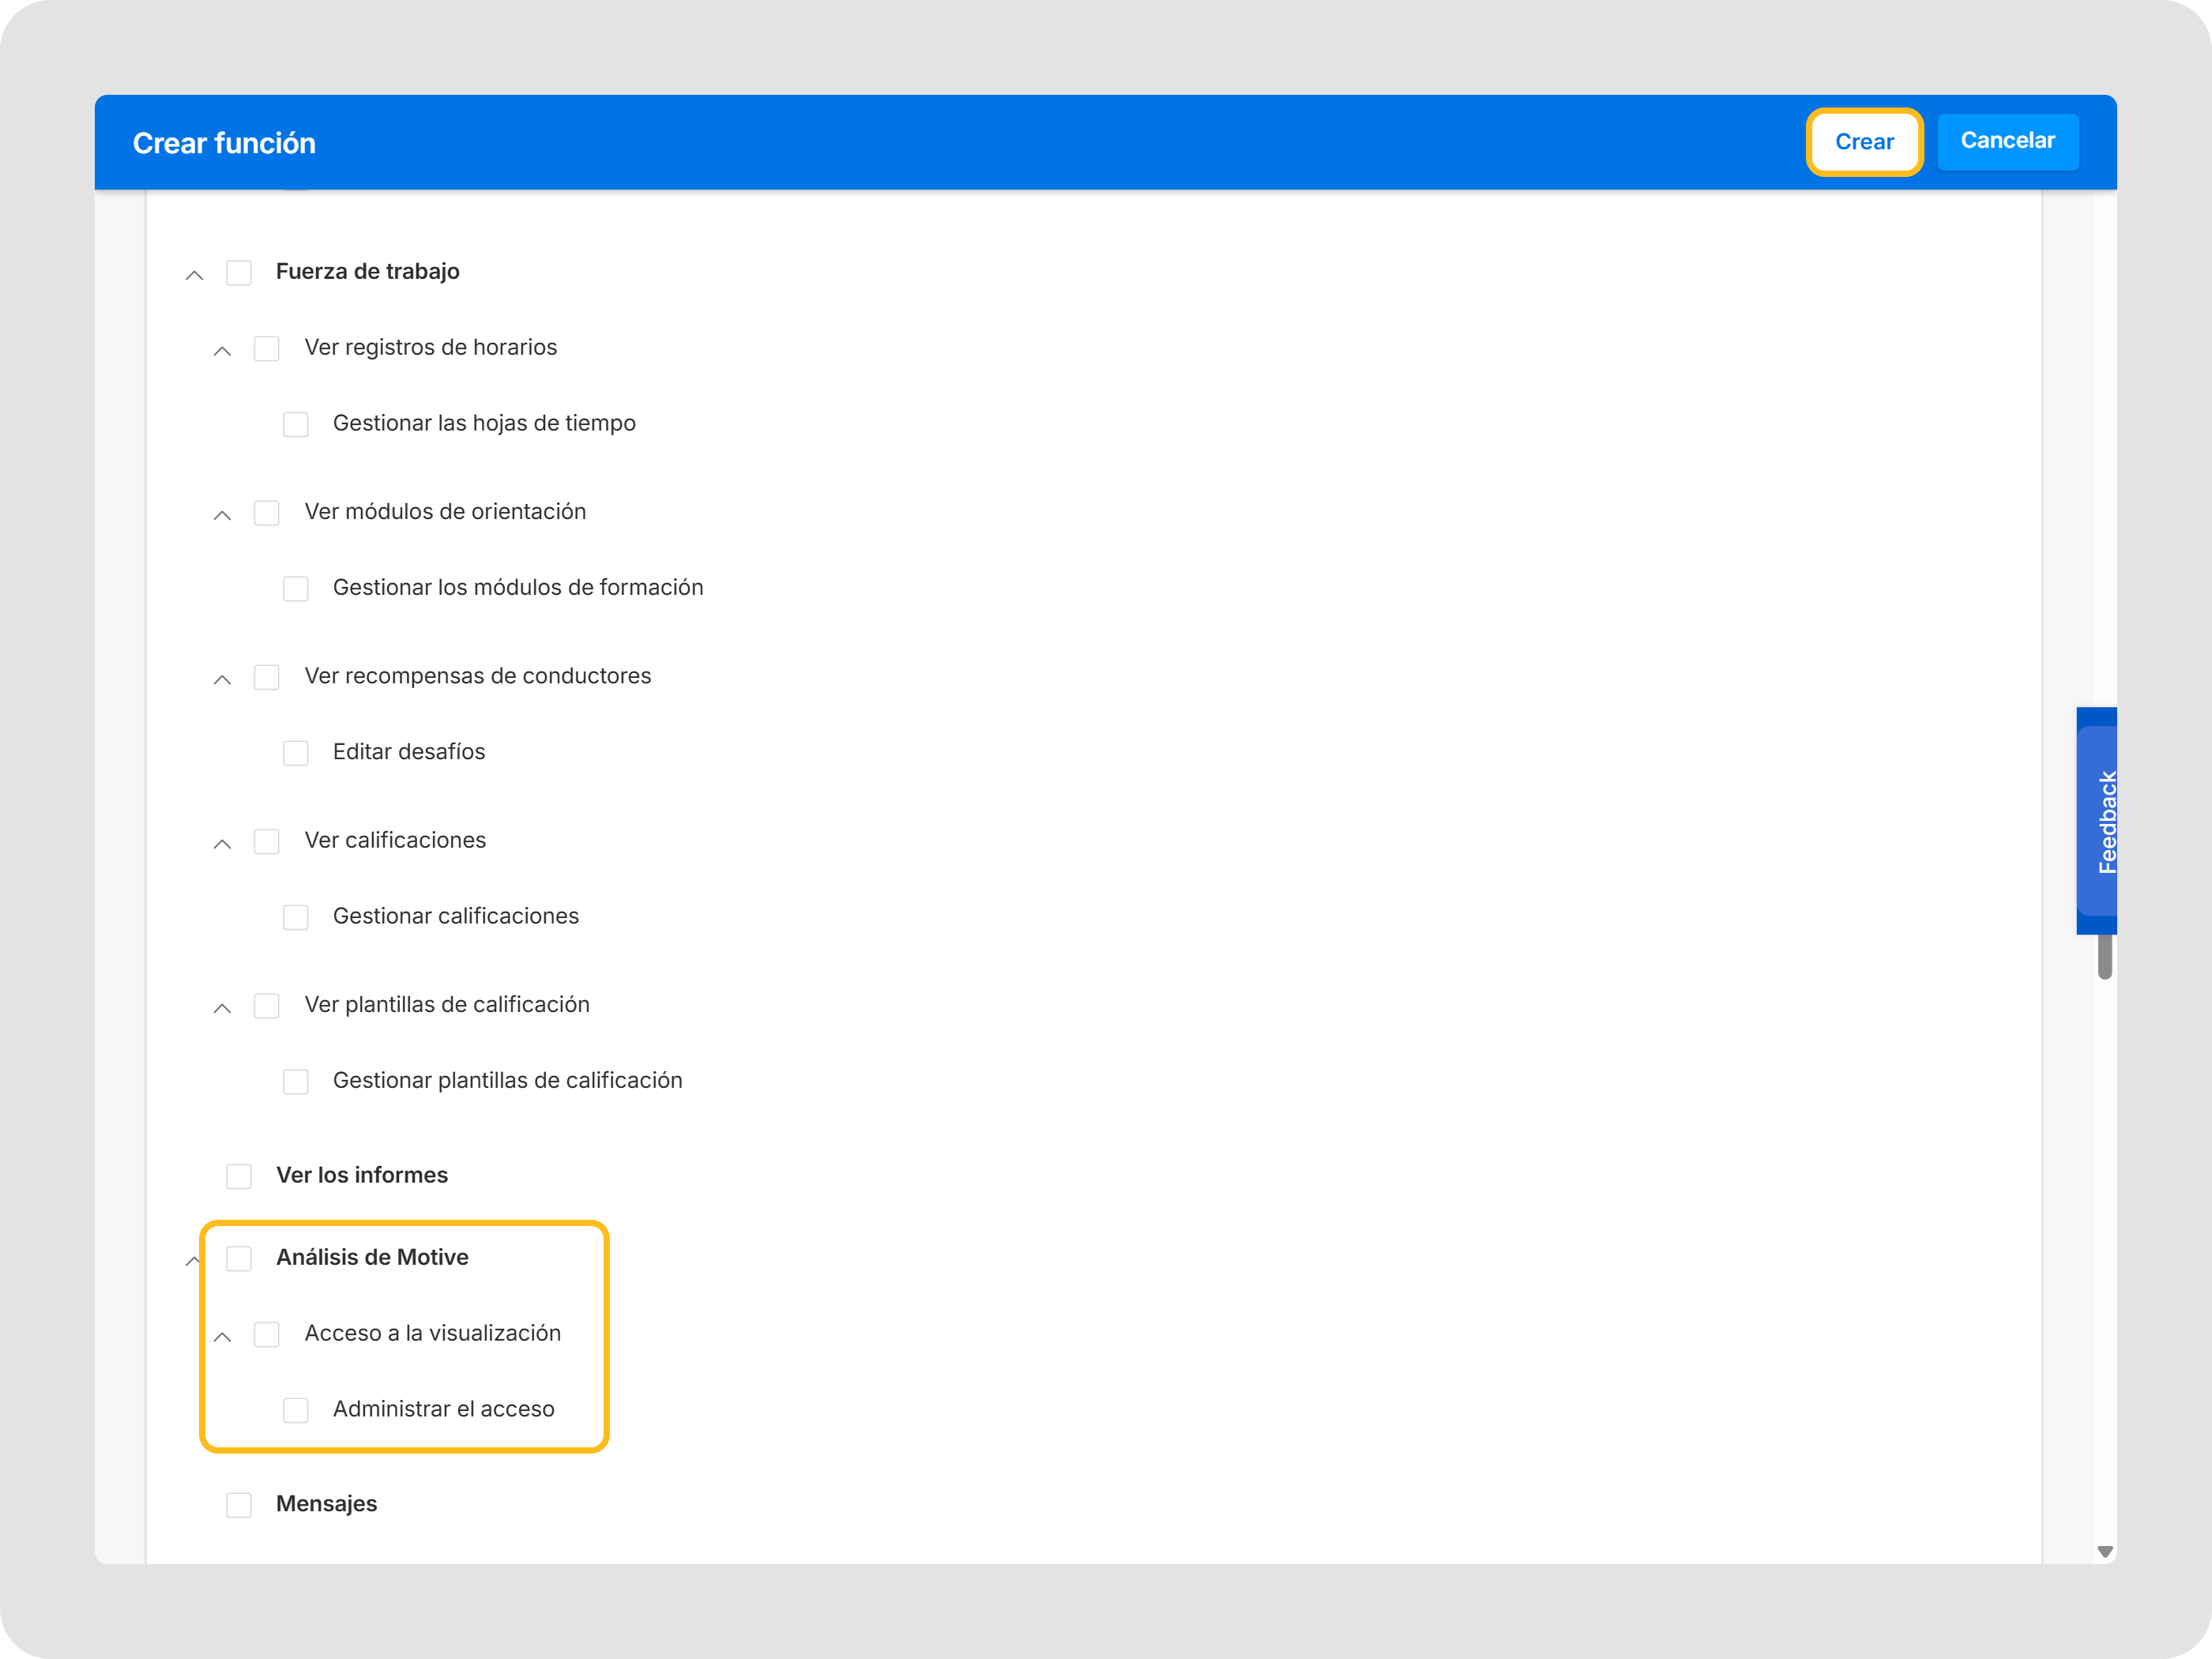
Task: Enable the Mensajes permission
Action: [x=240, y=1505]
